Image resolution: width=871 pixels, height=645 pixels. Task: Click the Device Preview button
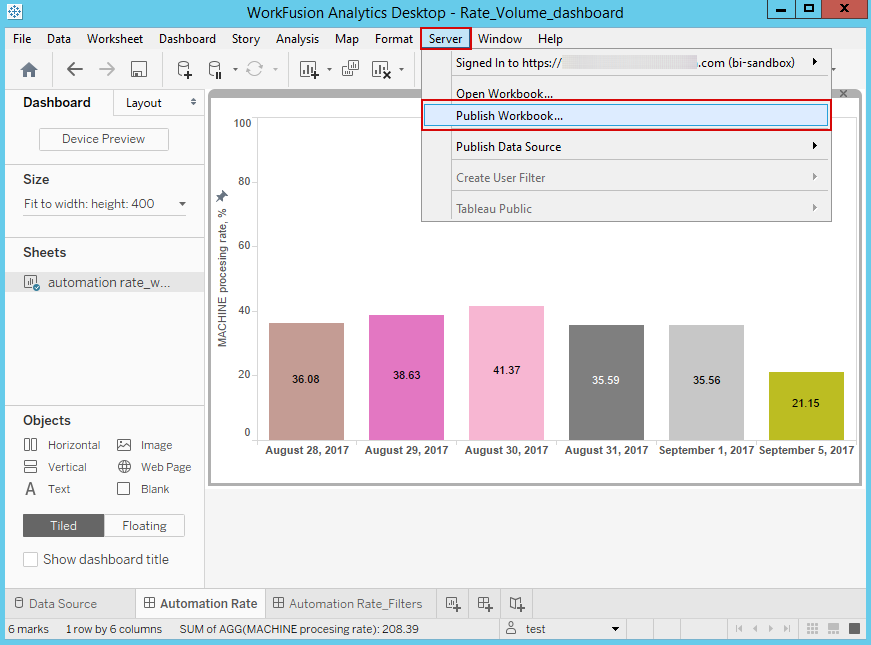(x=104, y=139)
